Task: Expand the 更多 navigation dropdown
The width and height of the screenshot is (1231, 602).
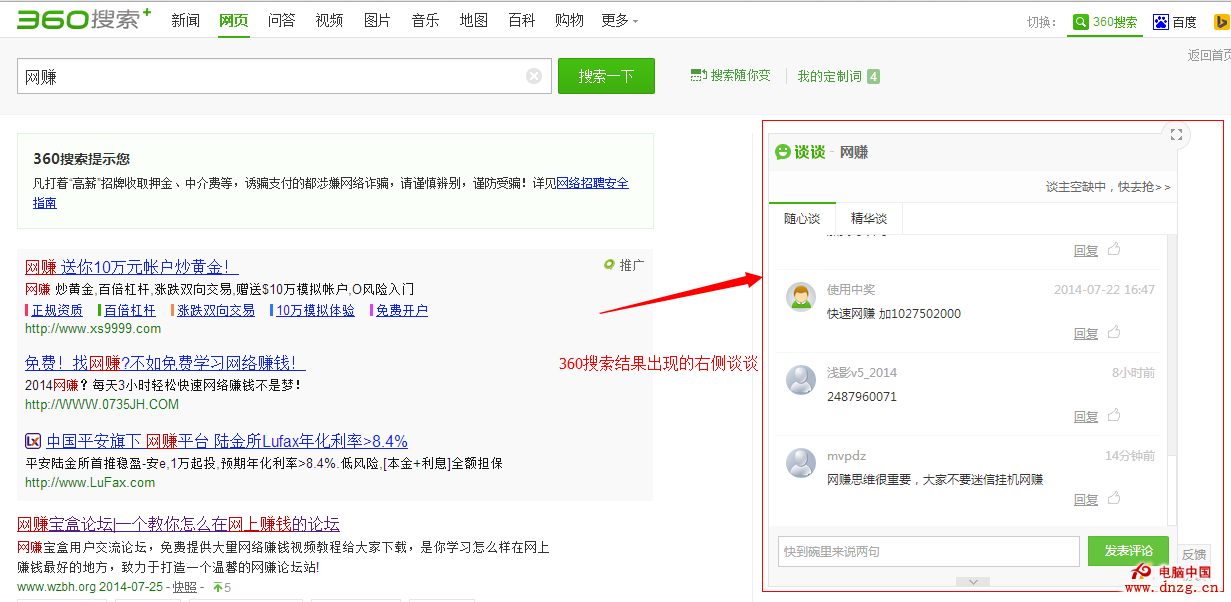Action: [619, 21]
